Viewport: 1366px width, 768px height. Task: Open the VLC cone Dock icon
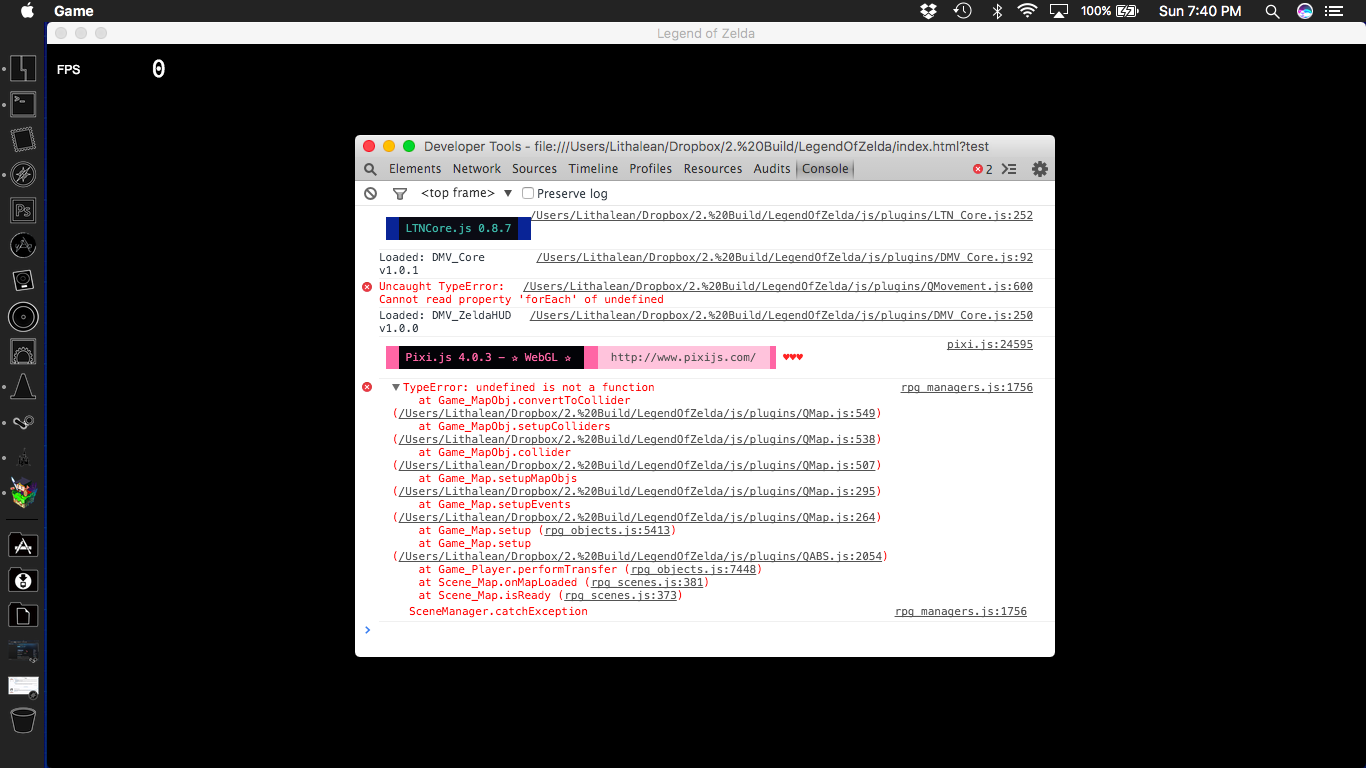coord(23,387)
